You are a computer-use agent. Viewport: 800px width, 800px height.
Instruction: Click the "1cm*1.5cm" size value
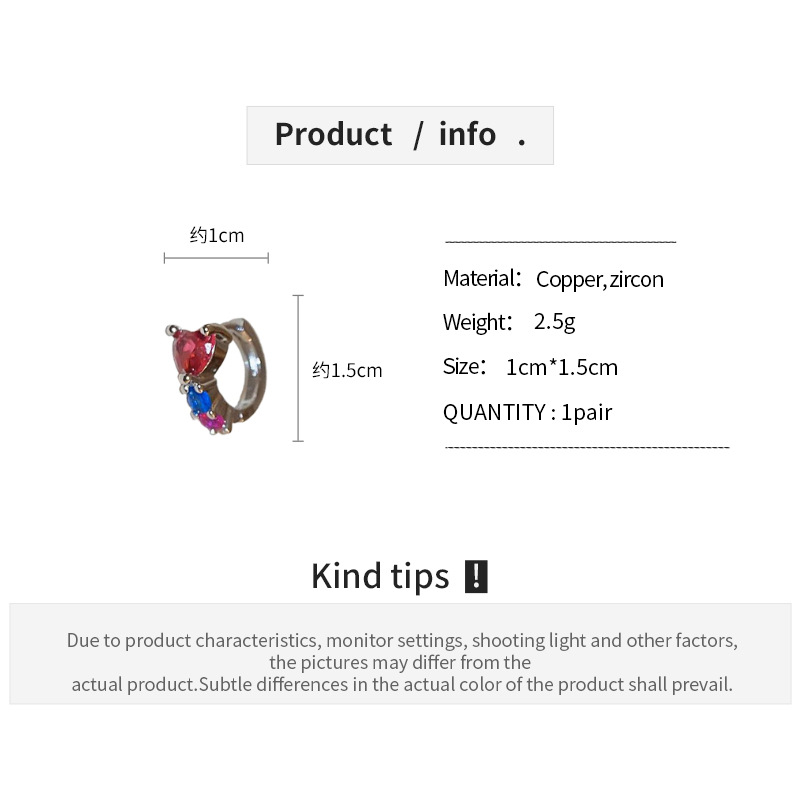click(x=562, y=367)
